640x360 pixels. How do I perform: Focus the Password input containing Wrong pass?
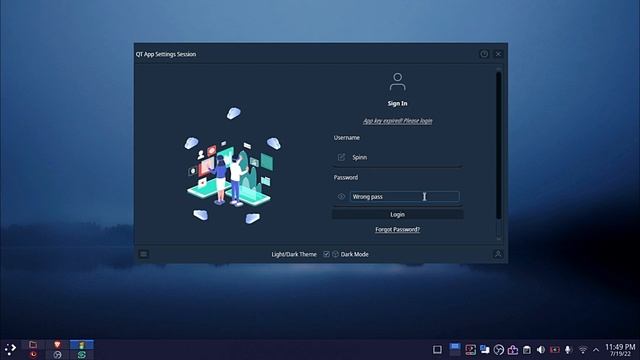point(404,197)
